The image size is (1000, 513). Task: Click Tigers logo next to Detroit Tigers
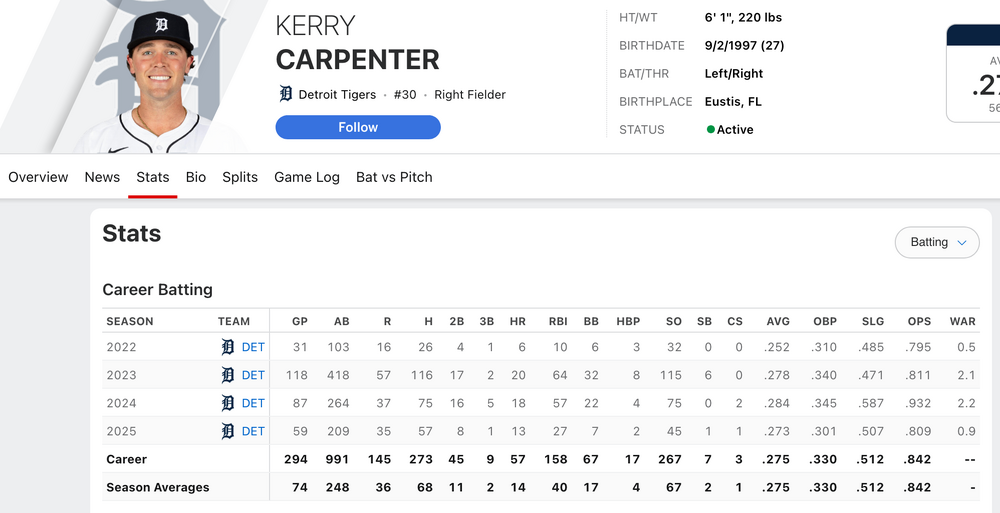(286, 94)
